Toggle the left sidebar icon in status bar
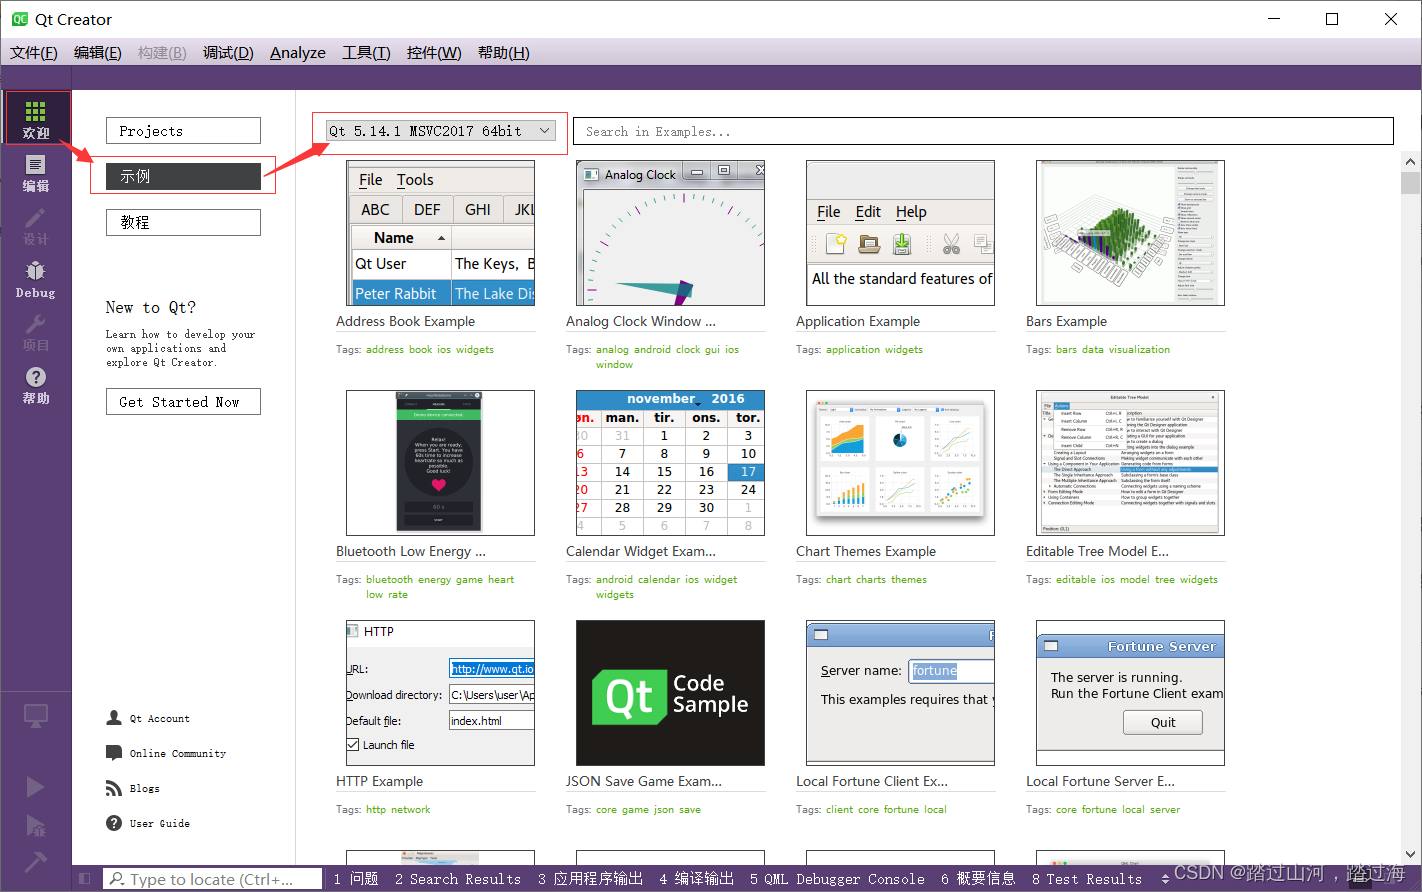 [85, 879]
